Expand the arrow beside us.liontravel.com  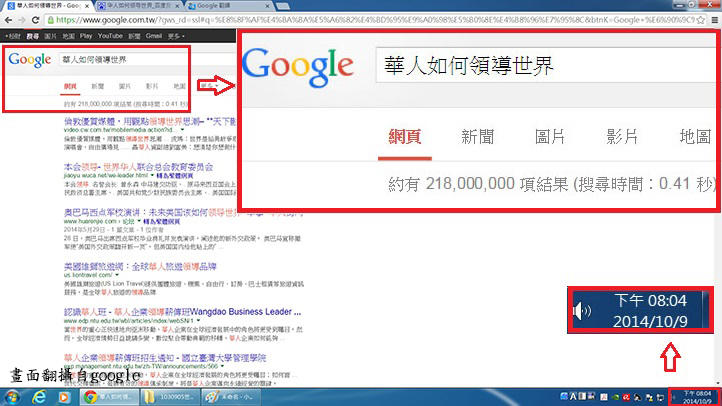coord(117,275)
